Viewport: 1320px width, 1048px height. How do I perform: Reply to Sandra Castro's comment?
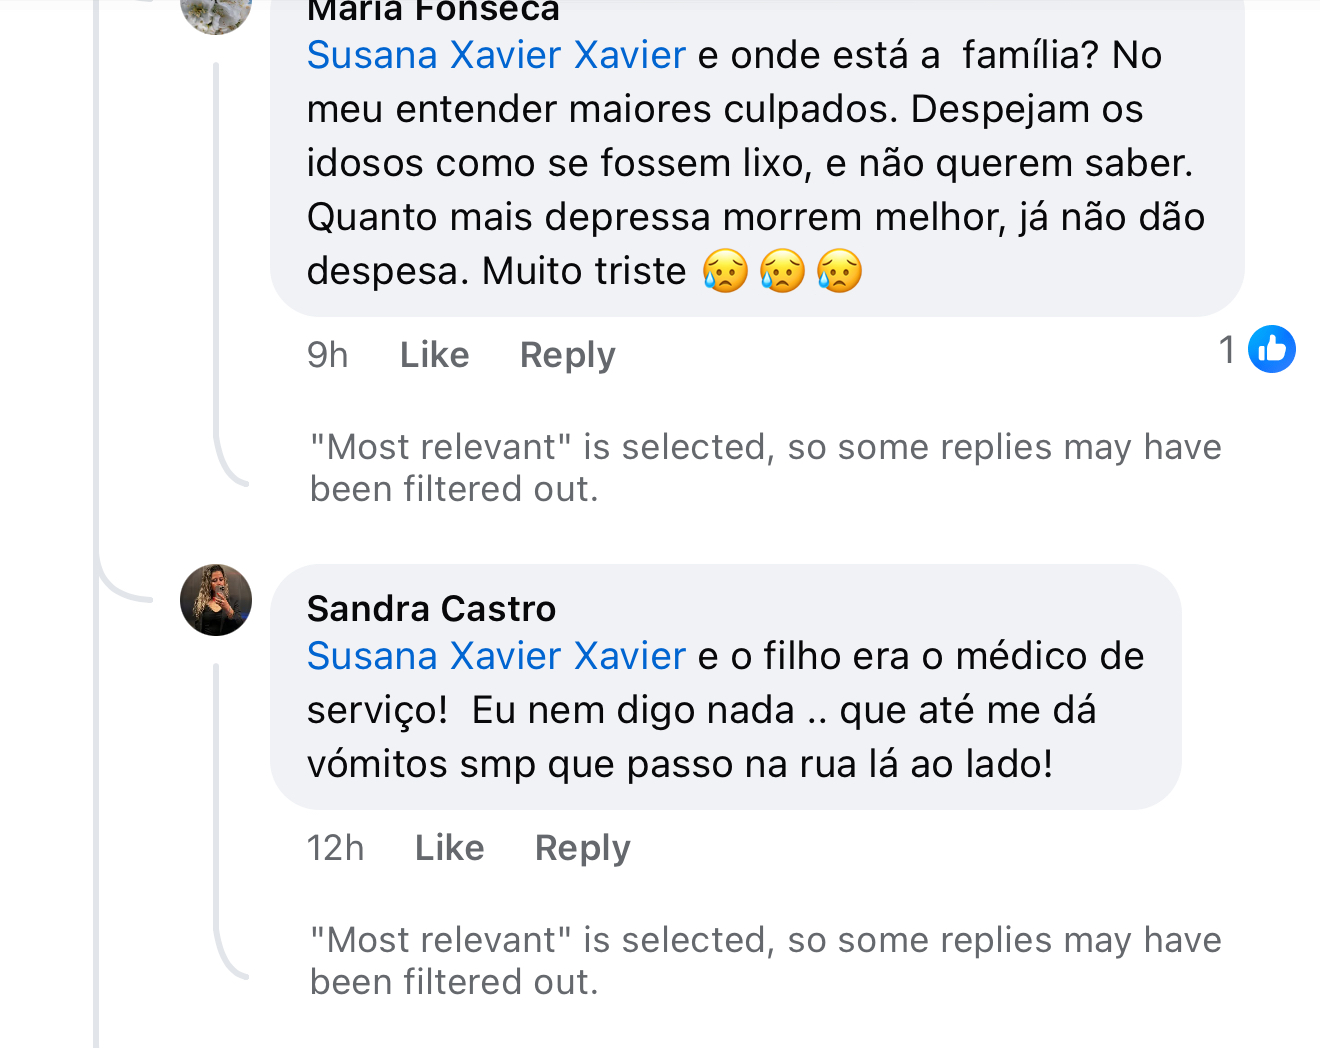pos(582,848)
